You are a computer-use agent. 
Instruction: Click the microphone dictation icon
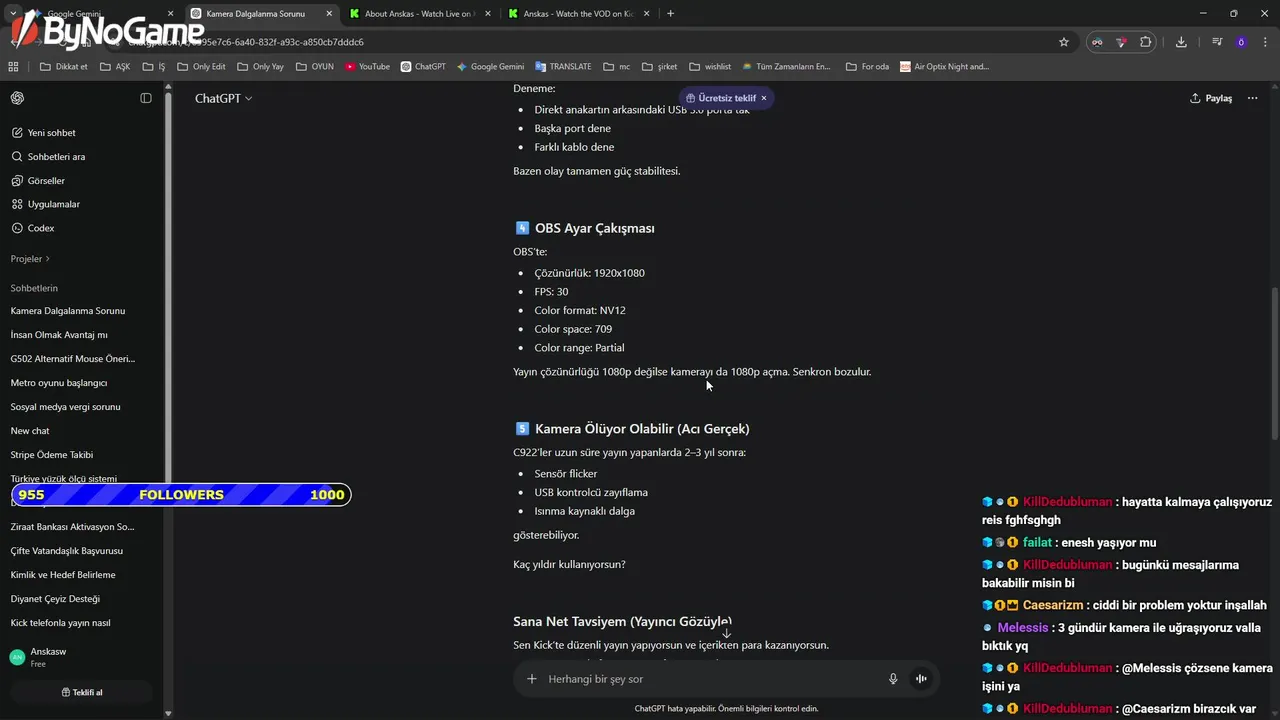click(893, 679)
